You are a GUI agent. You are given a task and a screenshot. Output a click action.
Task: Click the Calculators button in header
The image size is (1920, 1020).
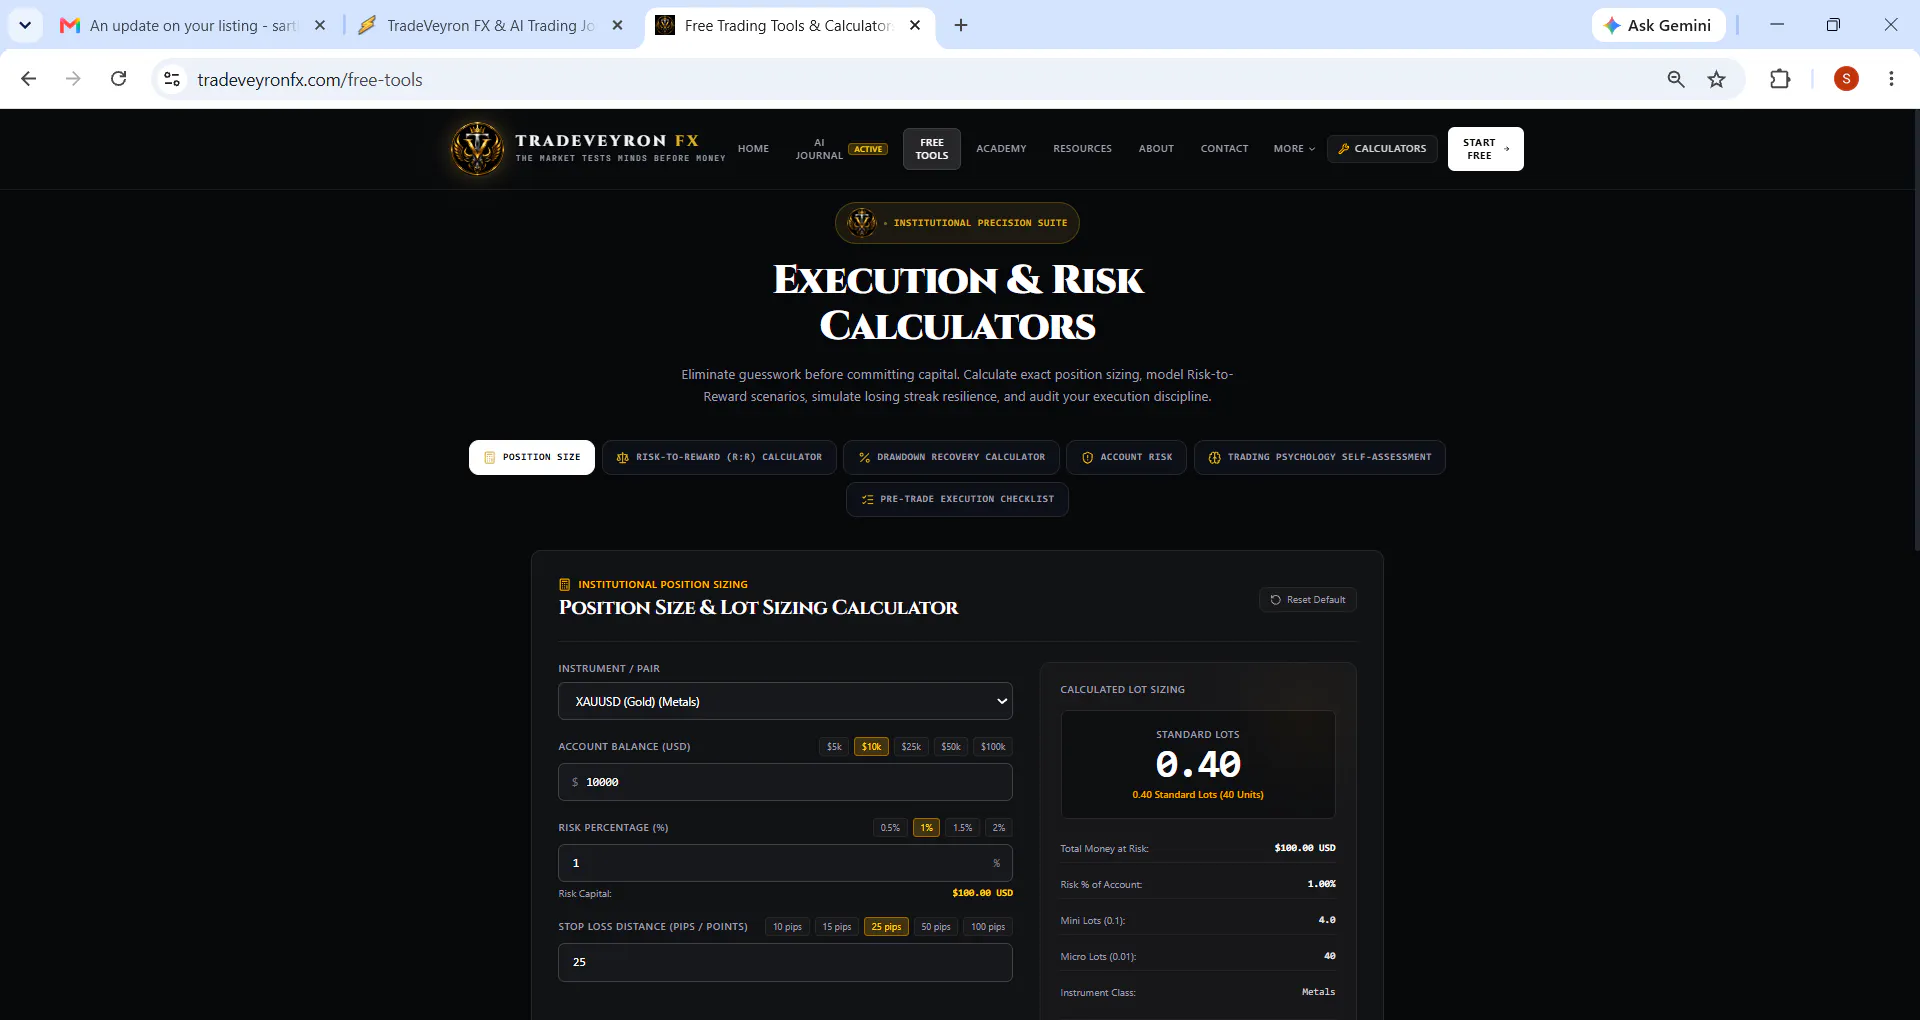(x=1383, y=149)
